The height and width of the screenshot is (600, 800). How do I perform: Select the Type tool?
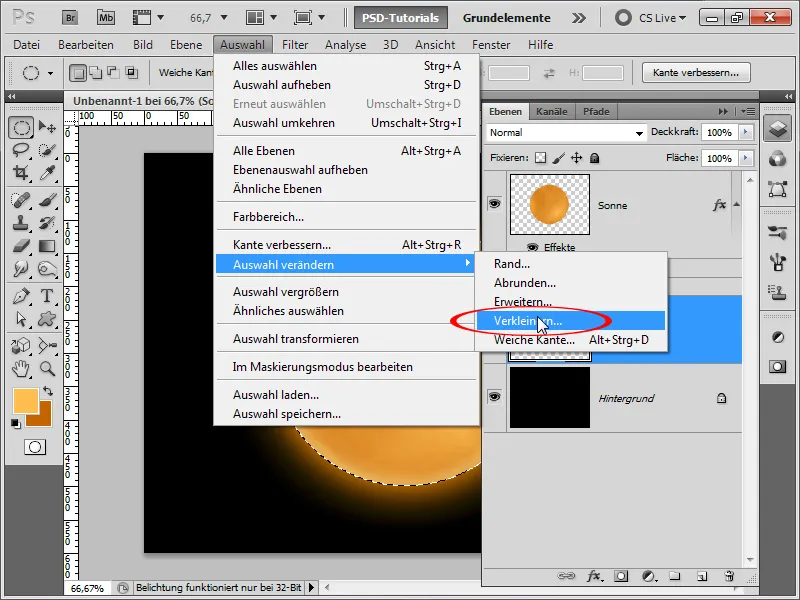coord(47,296)
